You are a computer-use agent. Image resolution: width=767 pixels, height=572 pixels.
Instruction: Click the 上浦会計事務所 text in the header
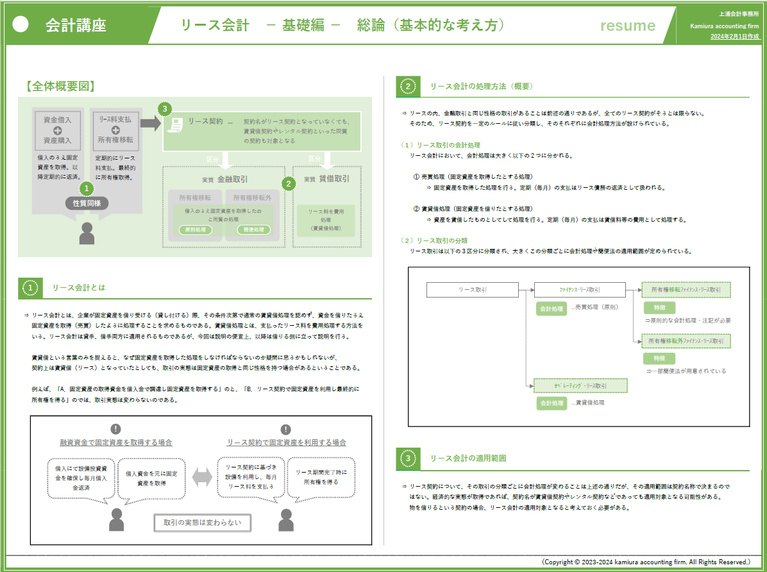coord(739,14)
